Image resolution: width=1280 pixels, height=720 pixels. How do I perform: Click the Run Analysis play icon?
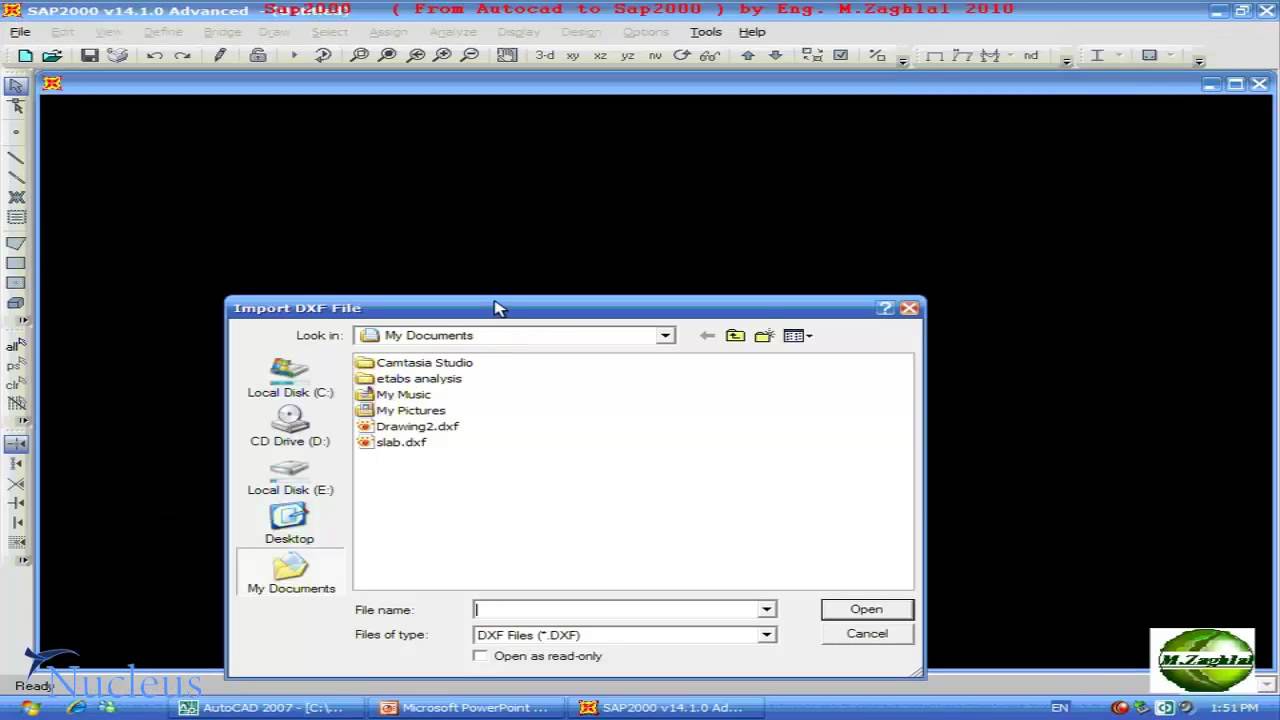(294, 56)
